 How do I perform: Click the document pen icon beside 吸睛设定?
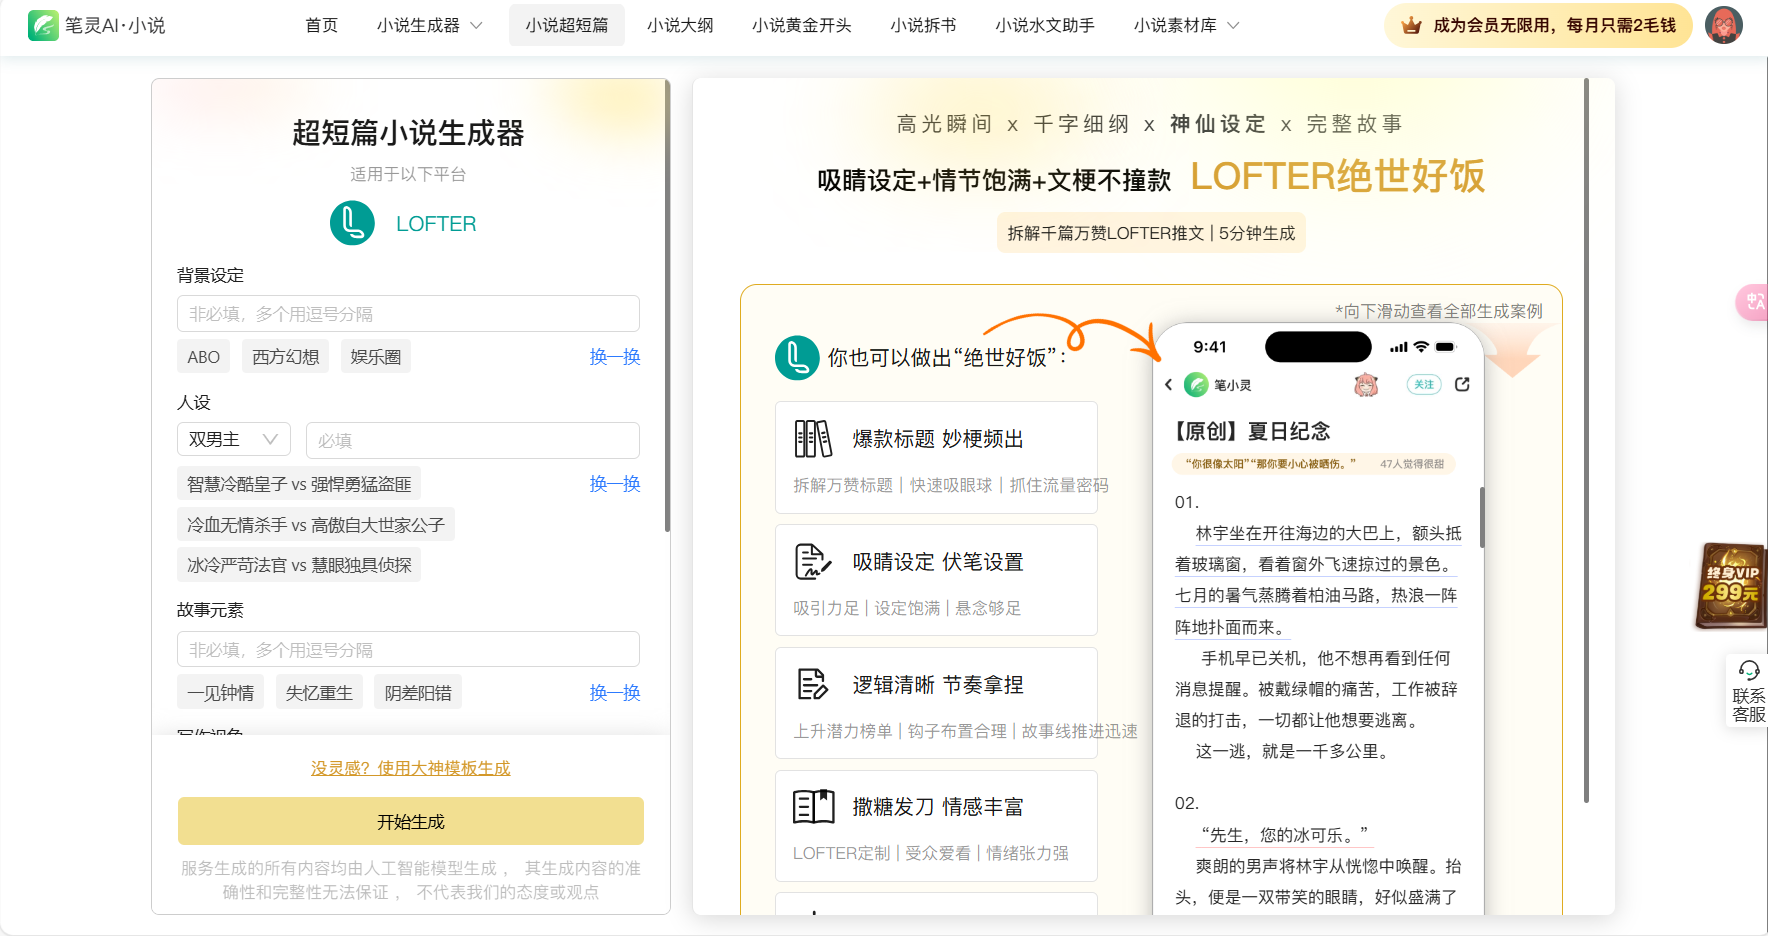pyautogui.click(x=813, y=562)
